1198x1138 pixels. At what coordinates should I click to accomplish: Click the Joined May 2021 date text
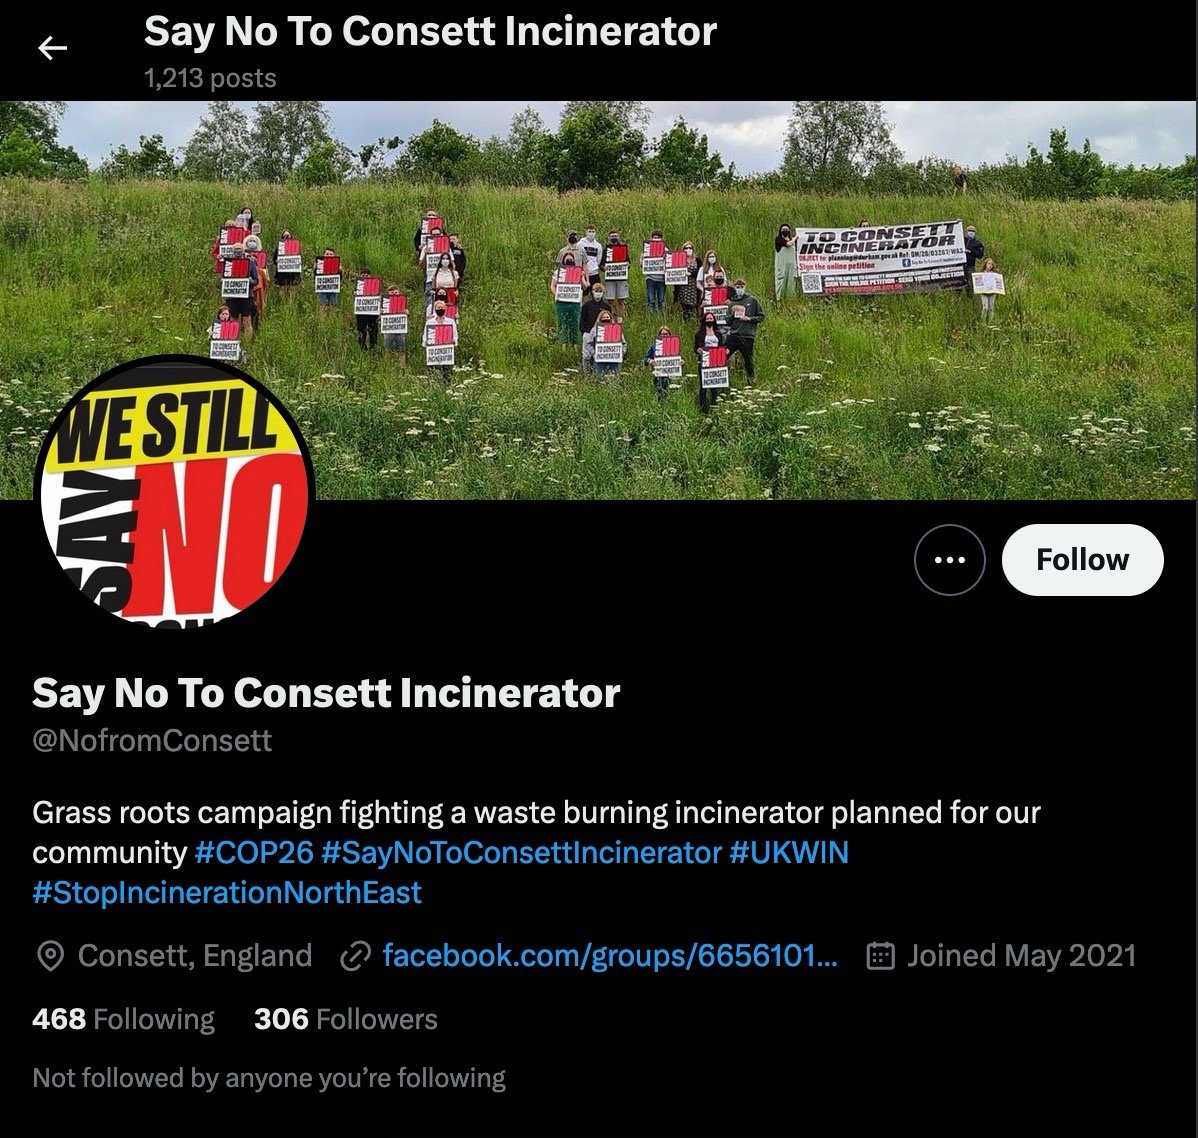tap(1022, 955)
